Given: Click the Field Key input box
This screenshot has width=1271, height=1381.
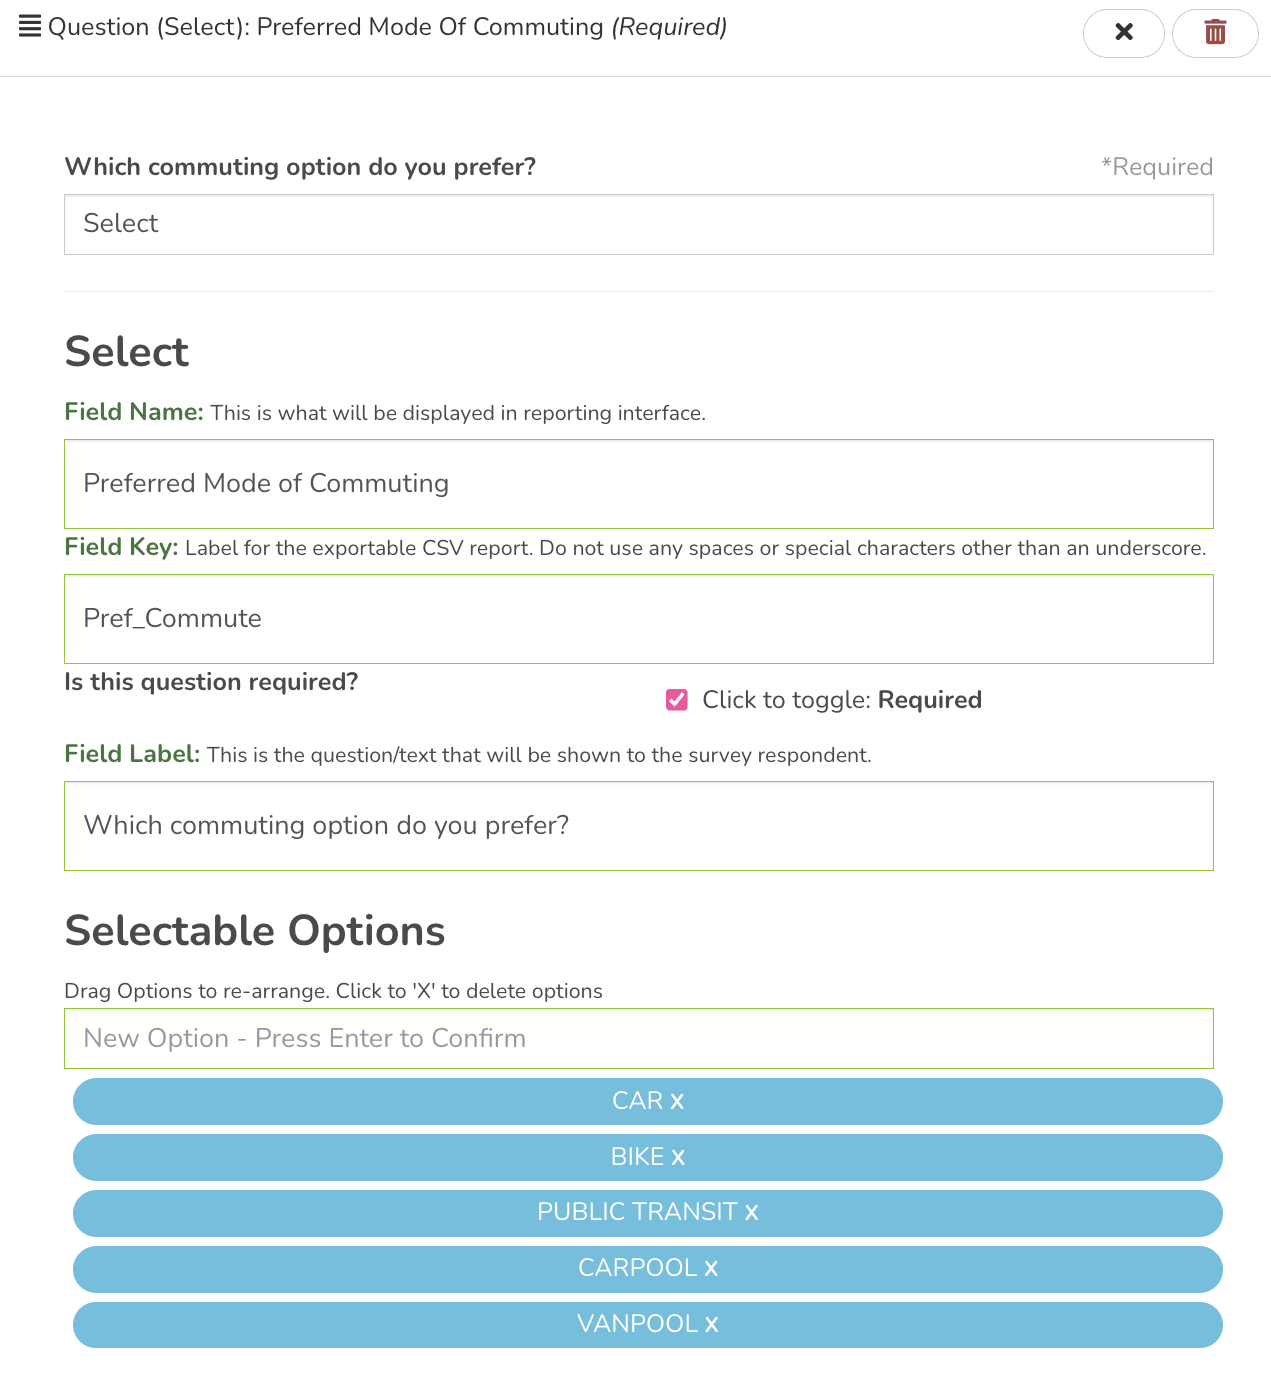Looking at the screenshot, I should pos(638,619).
